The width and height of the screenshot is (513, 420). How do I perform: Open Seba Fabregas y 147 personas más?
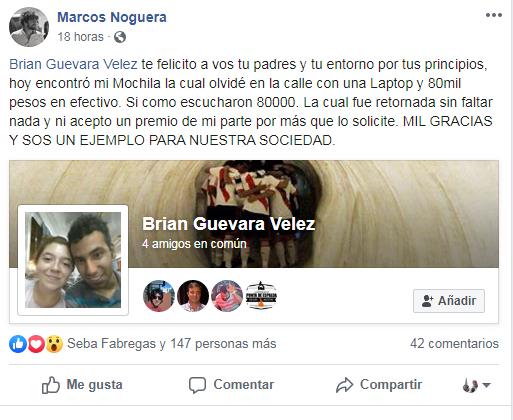pos(172,343)
